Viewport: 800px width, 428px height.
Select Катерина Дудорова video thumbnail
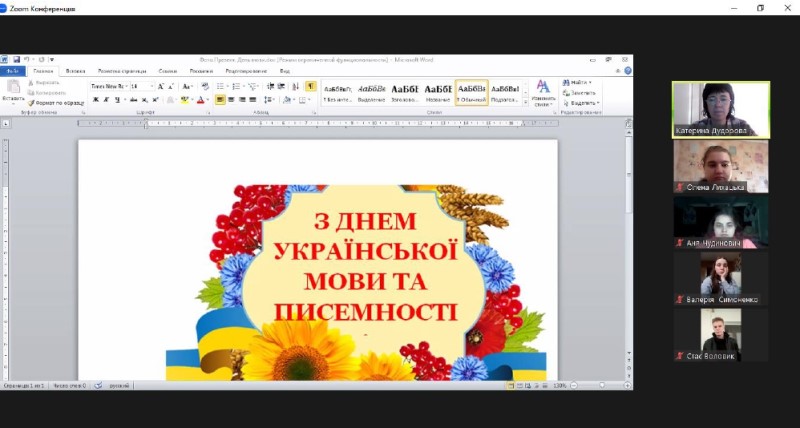[721, 110]
